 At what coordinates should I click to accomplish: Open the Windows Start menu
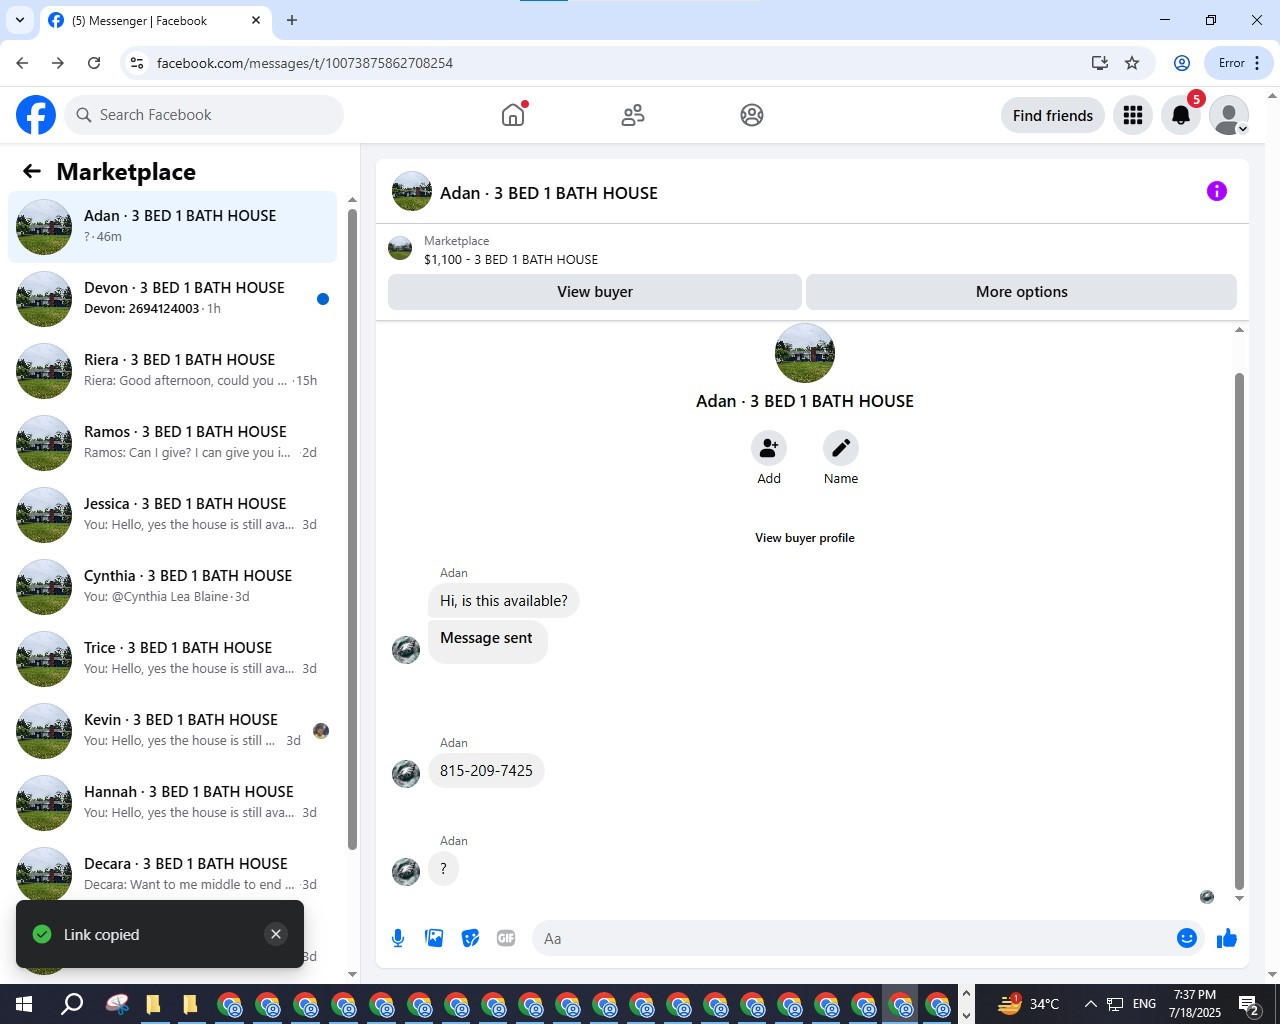click(x=24, y=1004)
